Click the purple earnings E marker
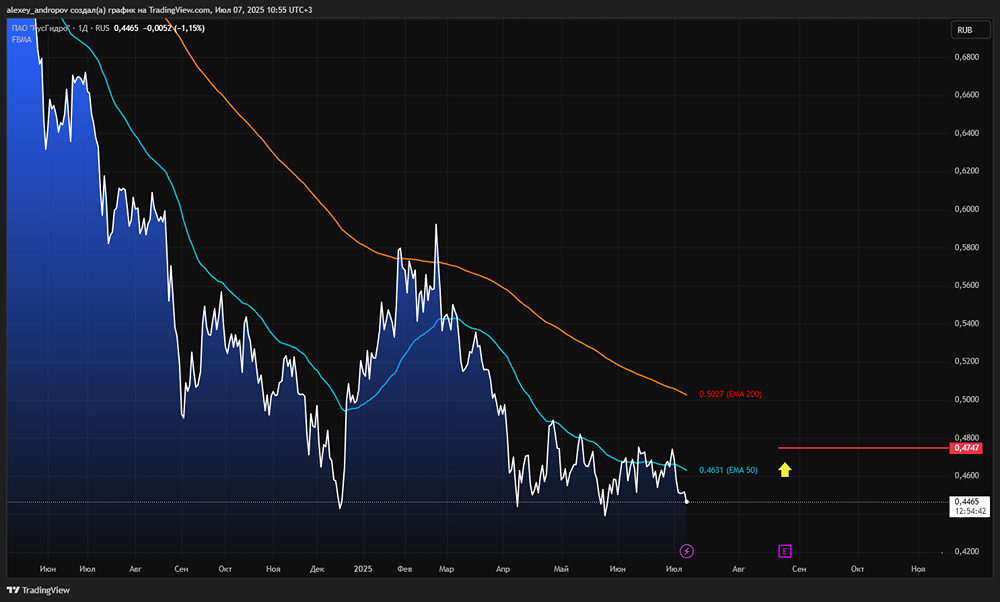This screenshot has height=602, width=1000. (x=784, y=551)
